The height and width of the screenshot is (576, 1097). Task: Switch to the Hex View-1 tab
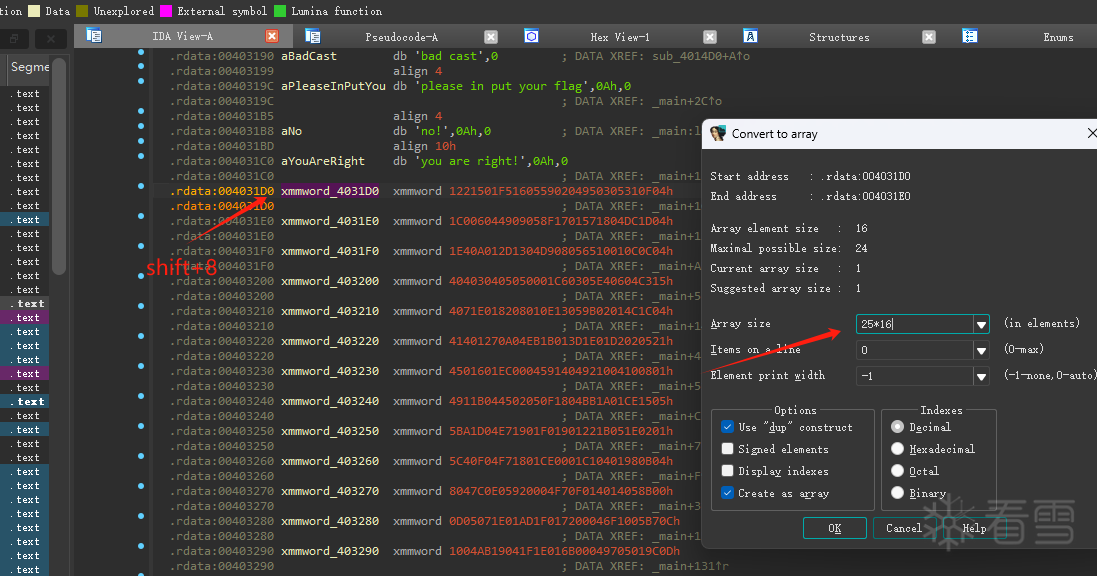click(x=620, y=36)
